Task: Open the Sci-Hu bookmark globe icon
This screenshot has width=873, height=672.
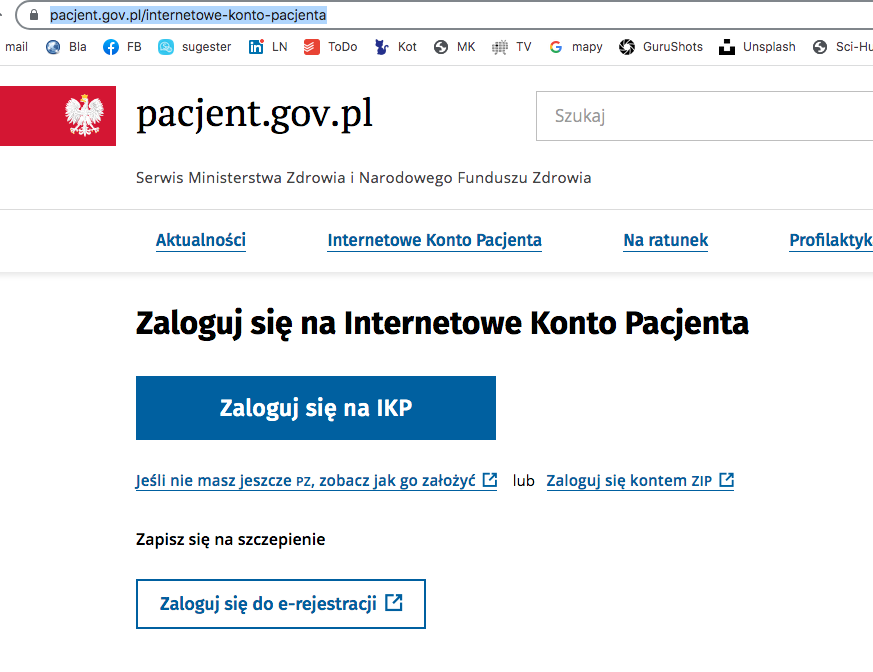Action: coord(820,47)
